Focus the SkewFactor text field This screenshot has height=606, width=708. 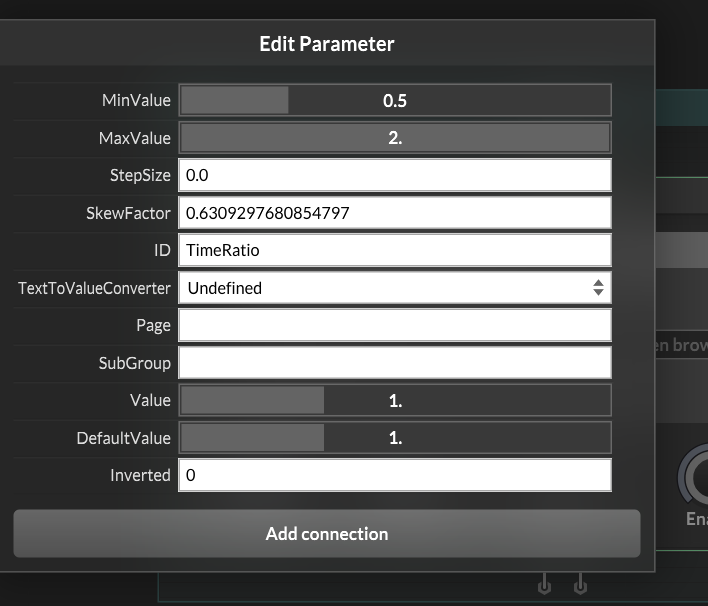pyautogui.click(x=394, y=213)
